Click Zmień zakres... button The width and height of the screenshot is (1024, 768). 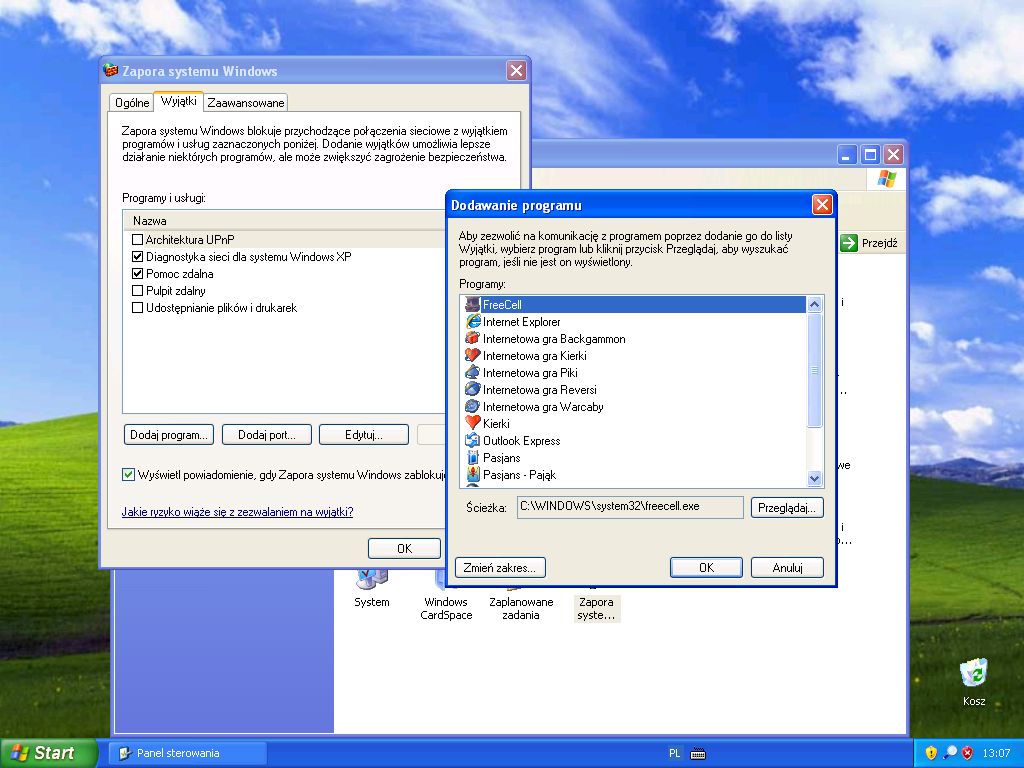pyautogui.click(x=500, y=568)
